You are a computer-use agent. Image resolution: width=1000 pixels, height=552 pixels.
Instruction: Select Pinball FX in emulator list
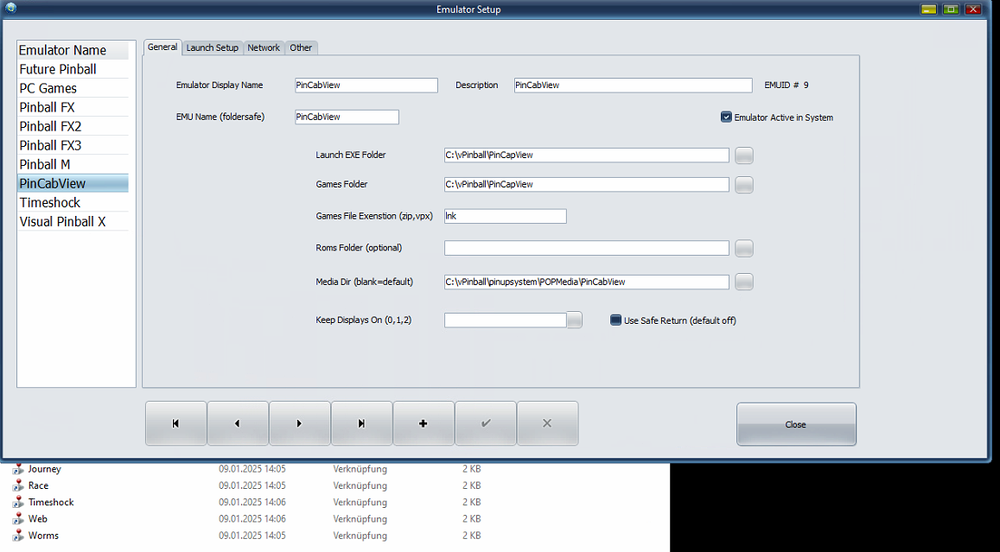(73, 108)
